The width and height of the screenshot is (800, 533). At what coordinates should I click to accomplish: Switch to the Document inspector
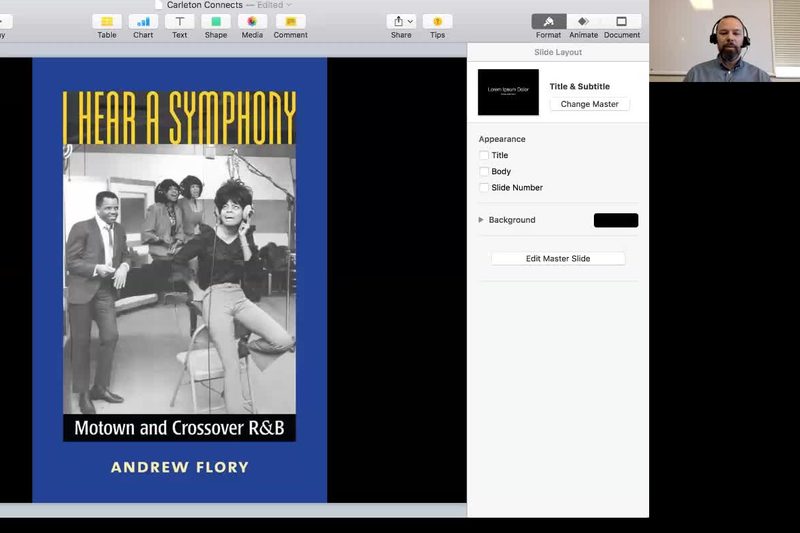tap(621, 21)
